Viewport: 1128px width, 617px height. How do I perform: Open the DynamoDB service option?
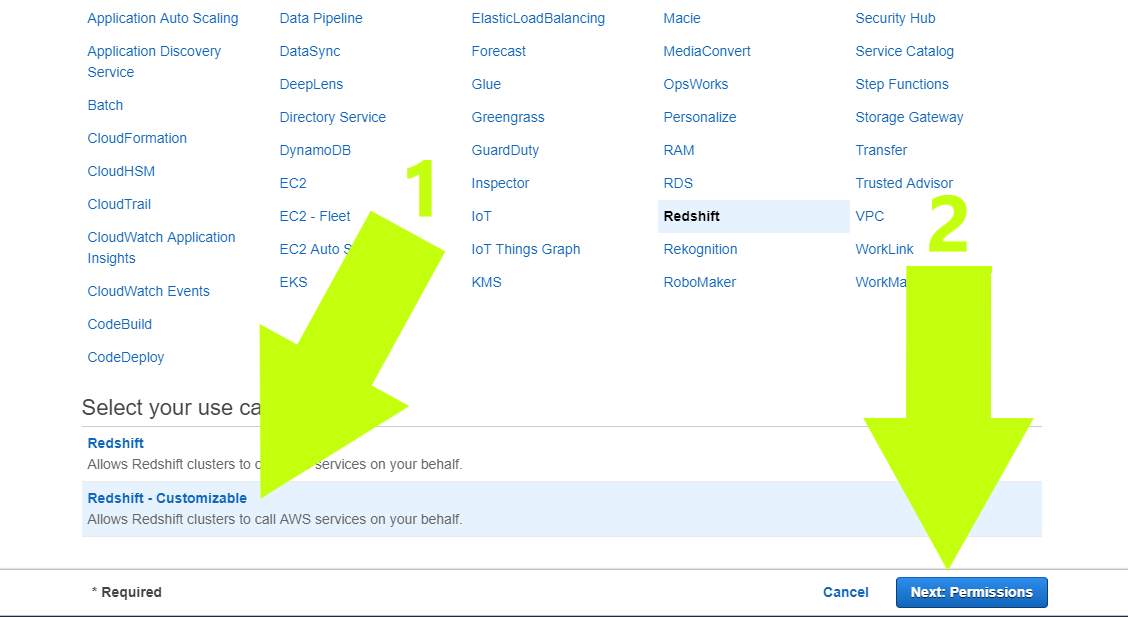tap(312, 150)
